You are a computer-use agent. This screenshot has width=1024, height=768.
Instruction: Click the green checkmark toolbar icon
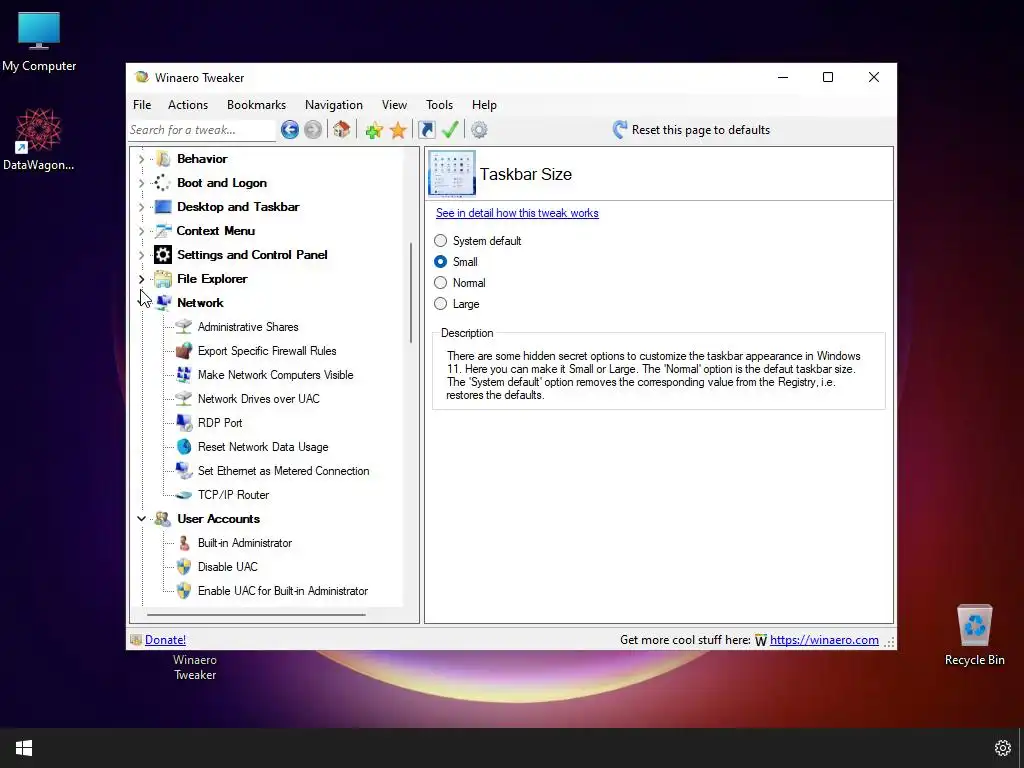(x=451, y=129)
